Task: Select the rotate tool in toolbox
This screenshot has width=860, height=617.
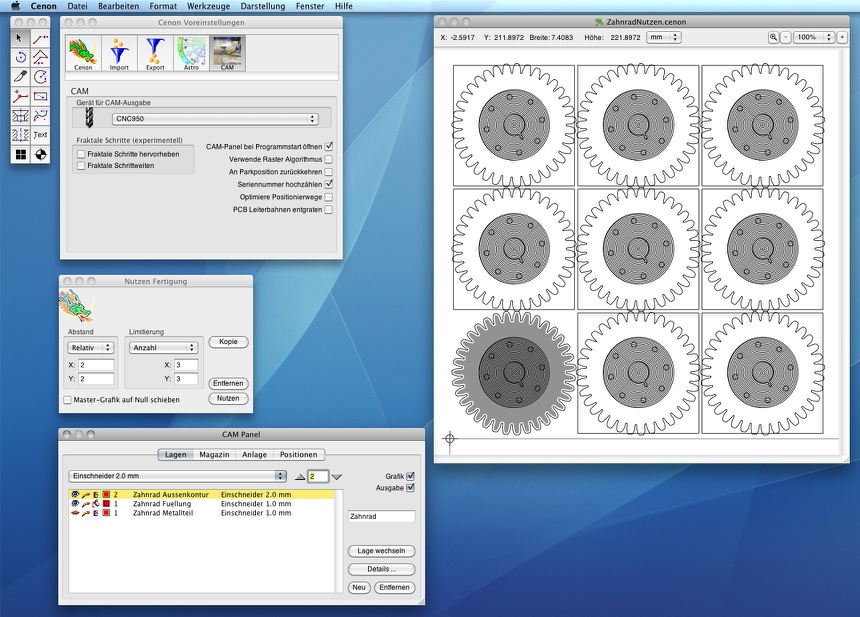Action: click(20, 58)
